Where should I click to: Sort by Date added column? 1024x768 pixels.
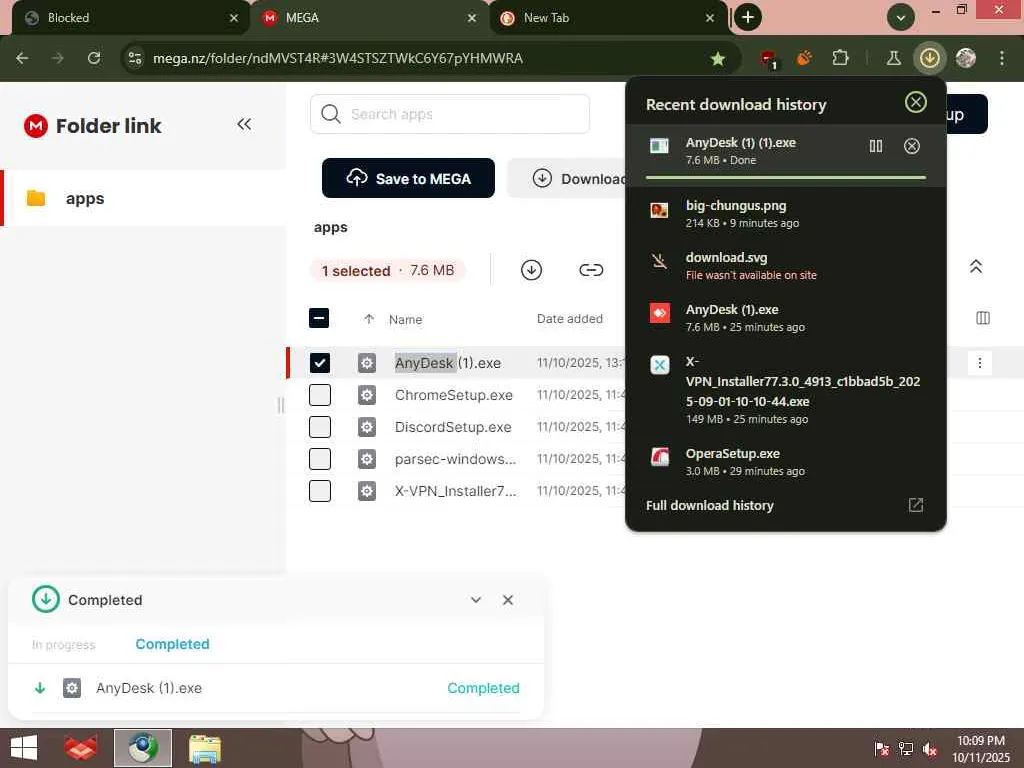(569, 319)
